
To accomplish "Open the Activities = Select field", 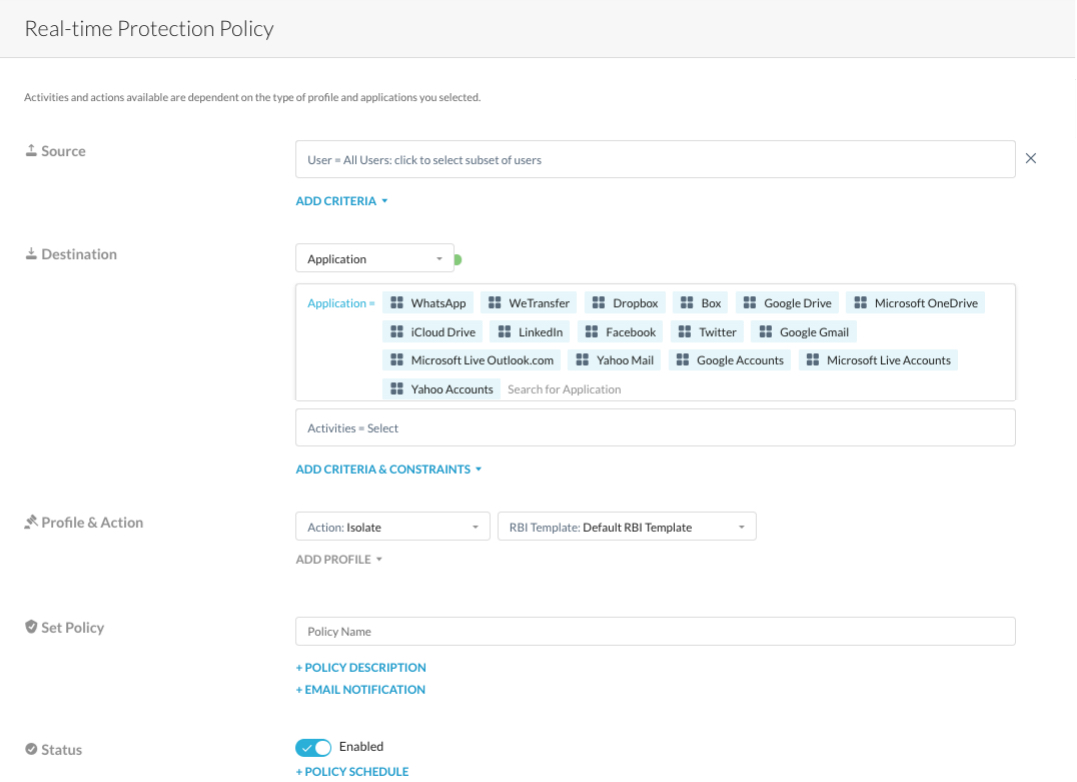I will (x=655, y=428).
